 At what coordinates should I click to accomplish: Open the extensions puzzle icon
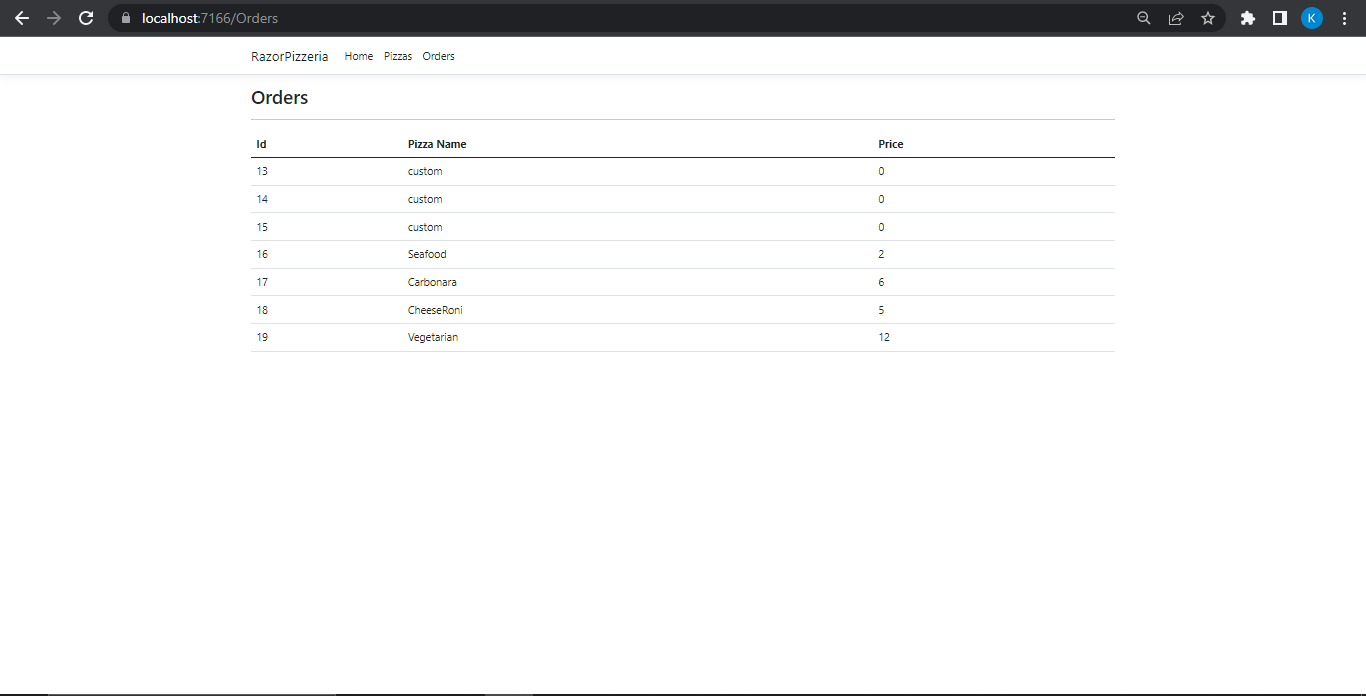[1247, 17]
